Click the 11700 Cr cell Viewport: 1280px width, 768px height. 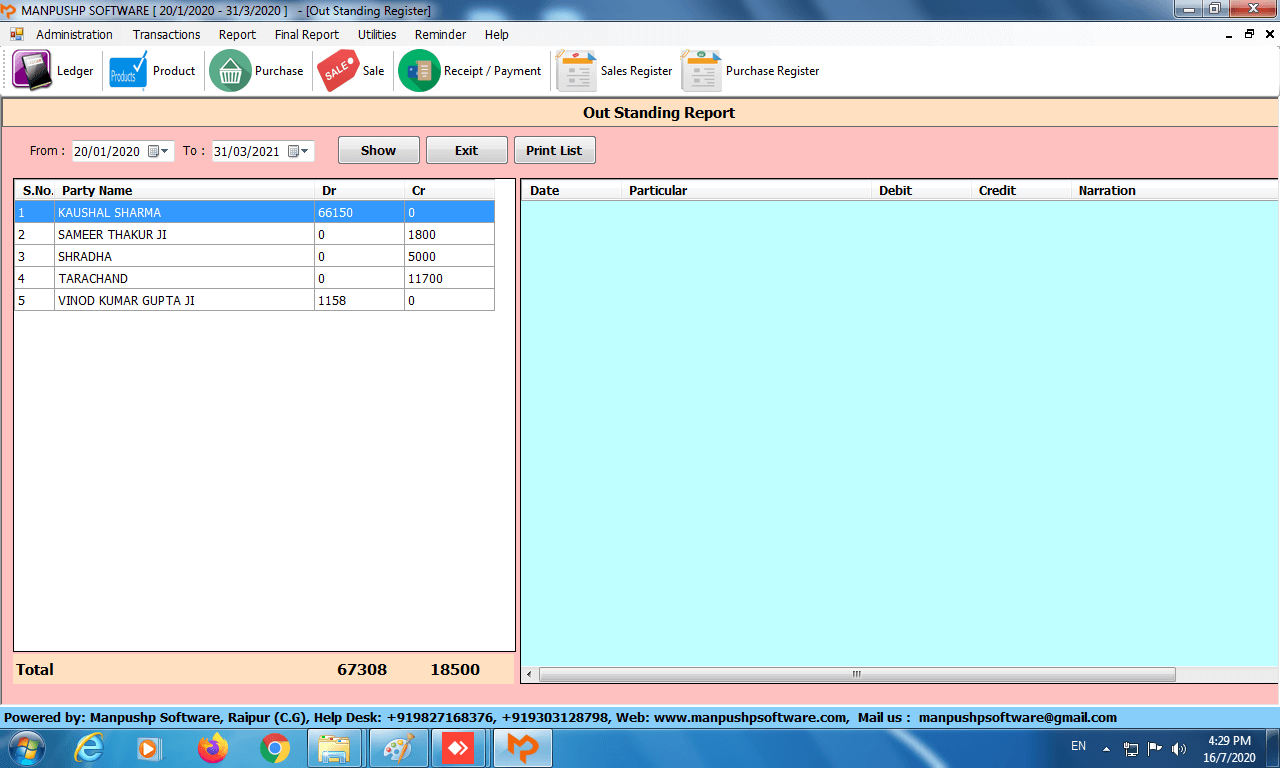click(449, 278)
